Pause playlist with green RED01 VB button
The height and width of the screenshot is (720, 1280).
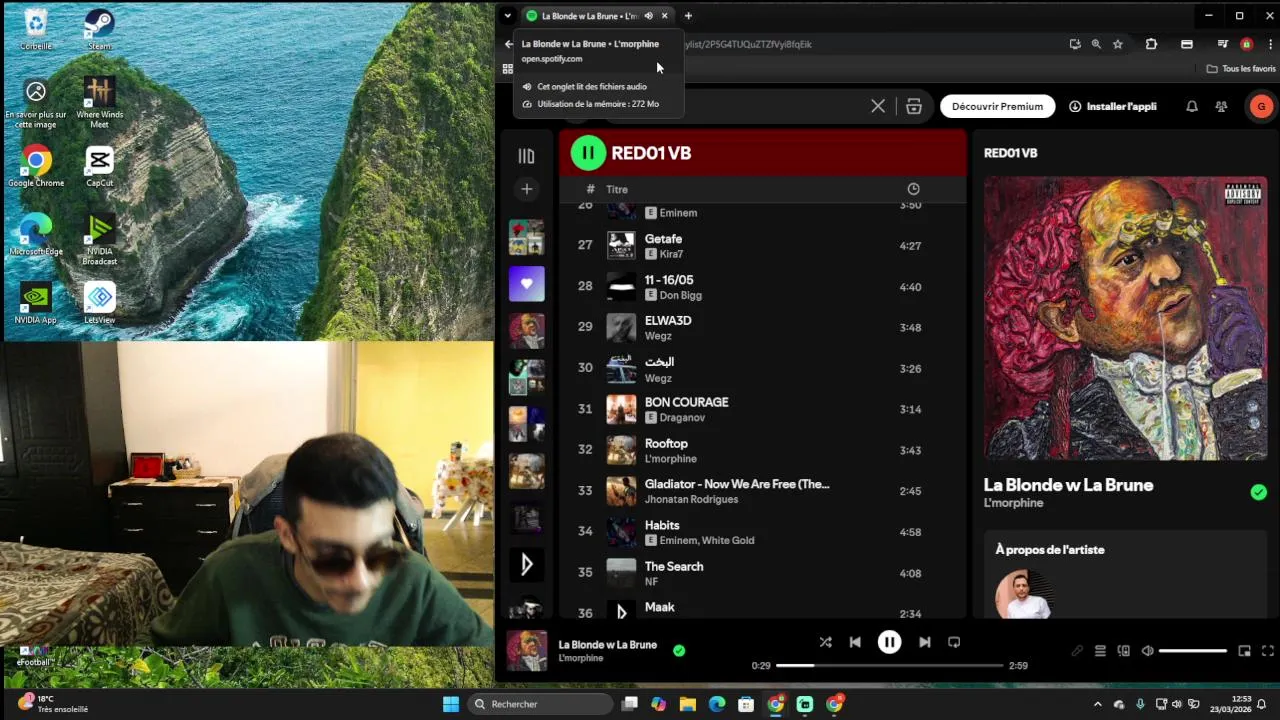(588, 153)
